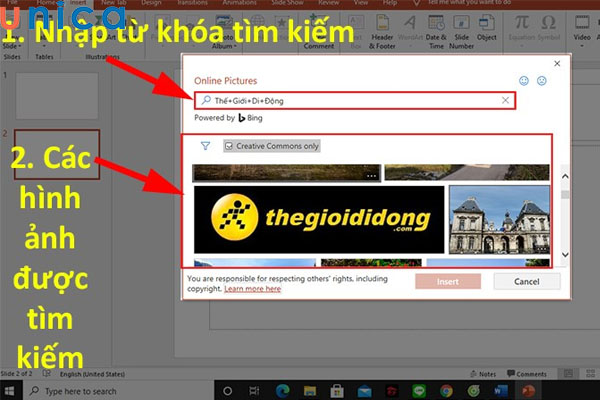This screenshot has height=400, width=600.
Task: Open the Transitions ribbon tab
Action: click(192, 3)
